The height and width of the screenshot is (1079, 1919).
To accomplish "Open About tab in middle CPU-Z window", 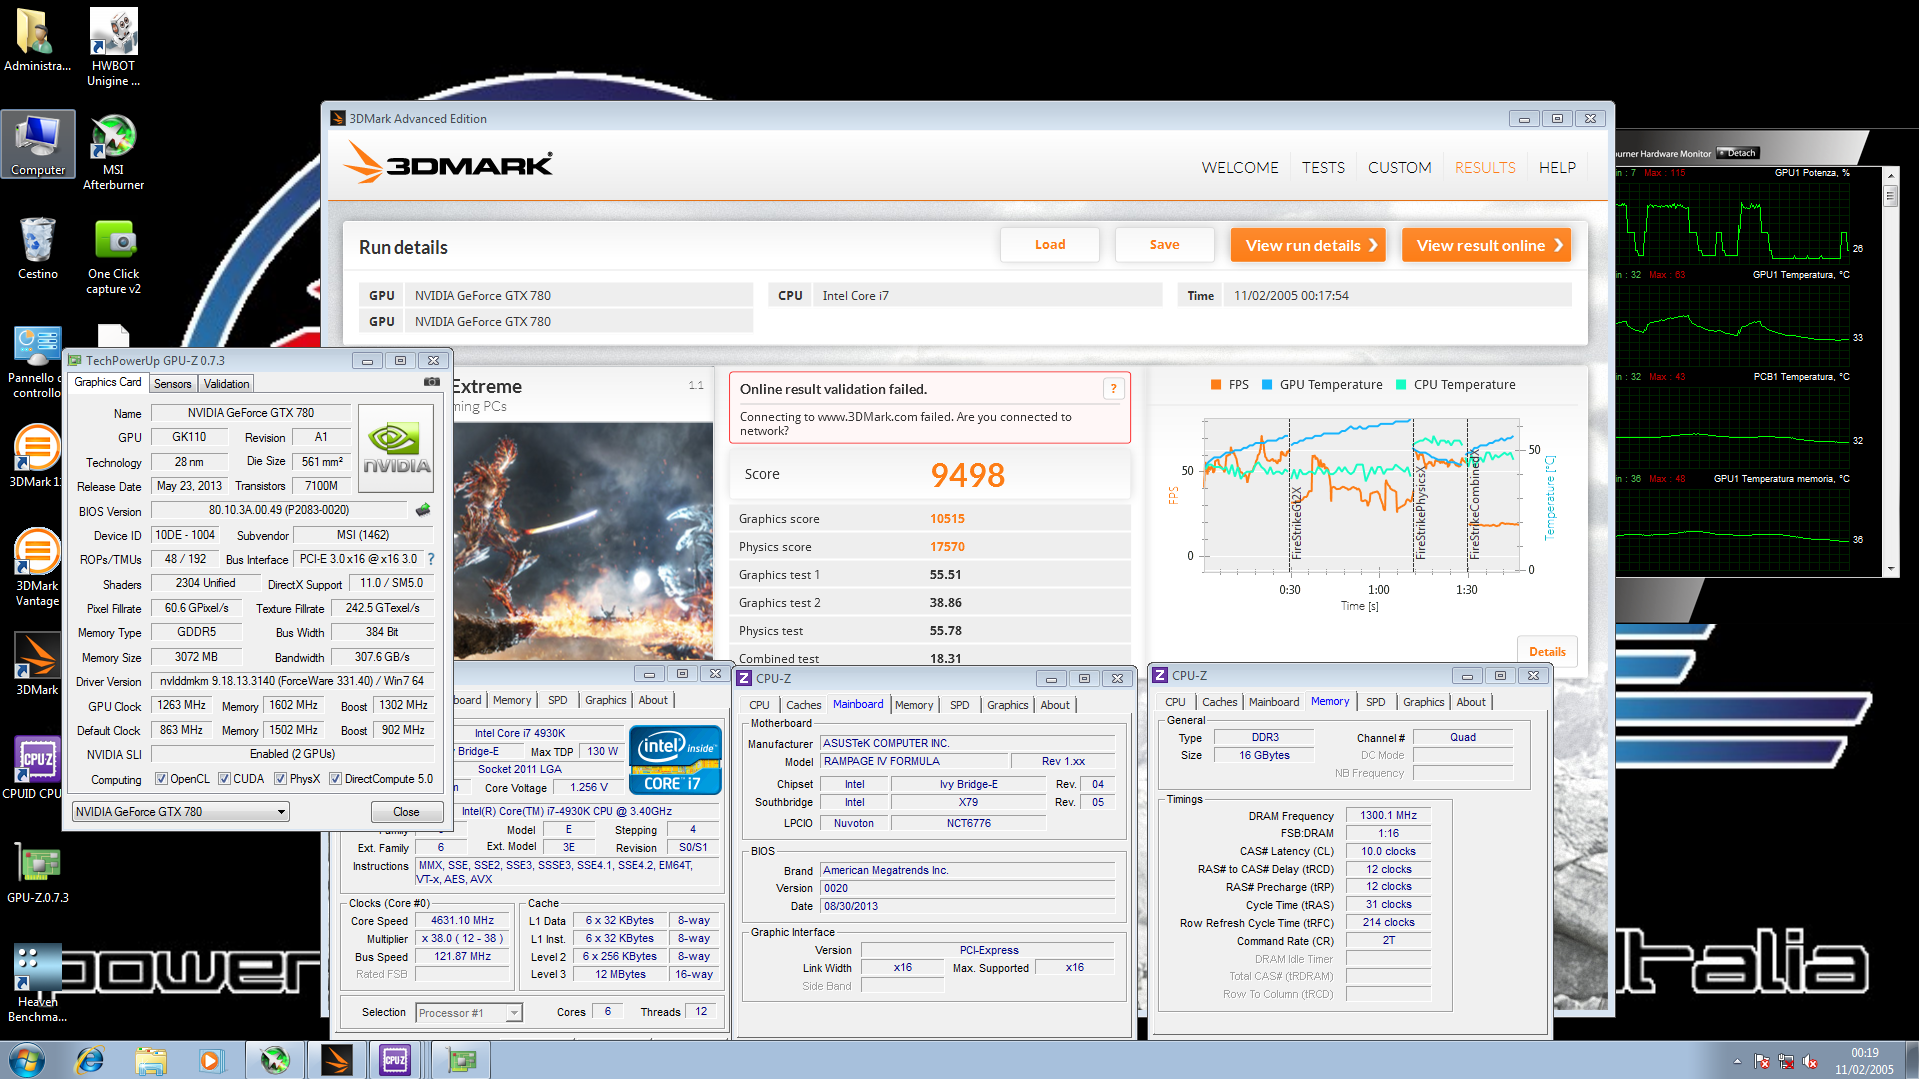I will click(x=1055, y=705).
